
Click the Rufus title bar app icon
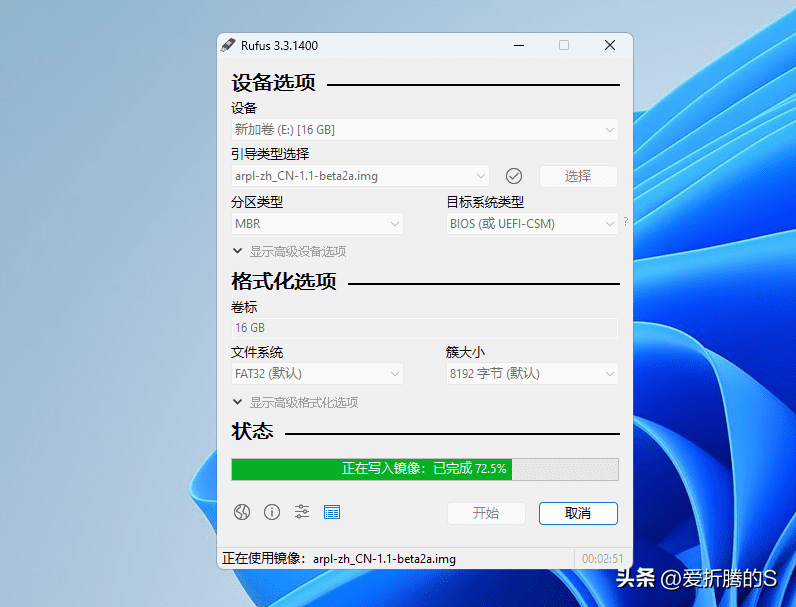pyautogui.click(x=229, y=45)
